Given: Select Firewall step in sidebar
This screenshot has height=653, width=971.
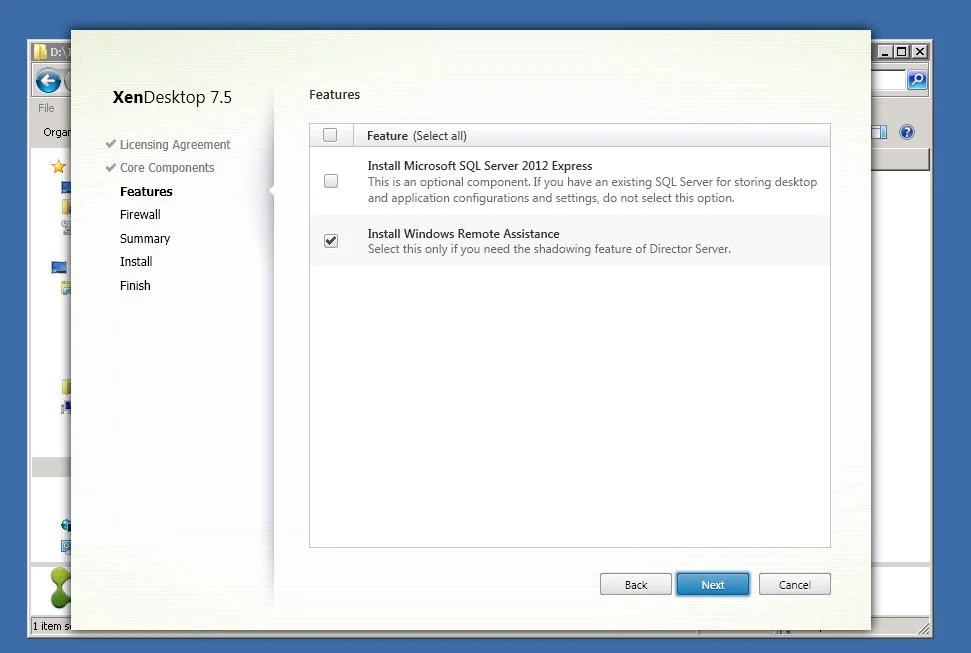Looking at the screenshot, I should coord(140,214).
